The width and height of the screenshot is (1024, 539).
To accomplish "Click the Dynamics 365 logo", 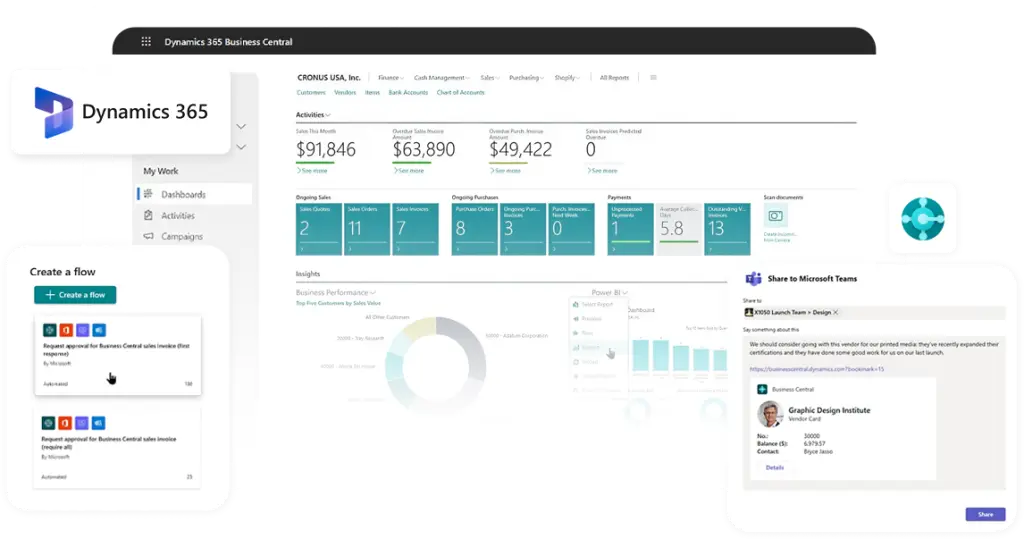I will coord(54,112).
